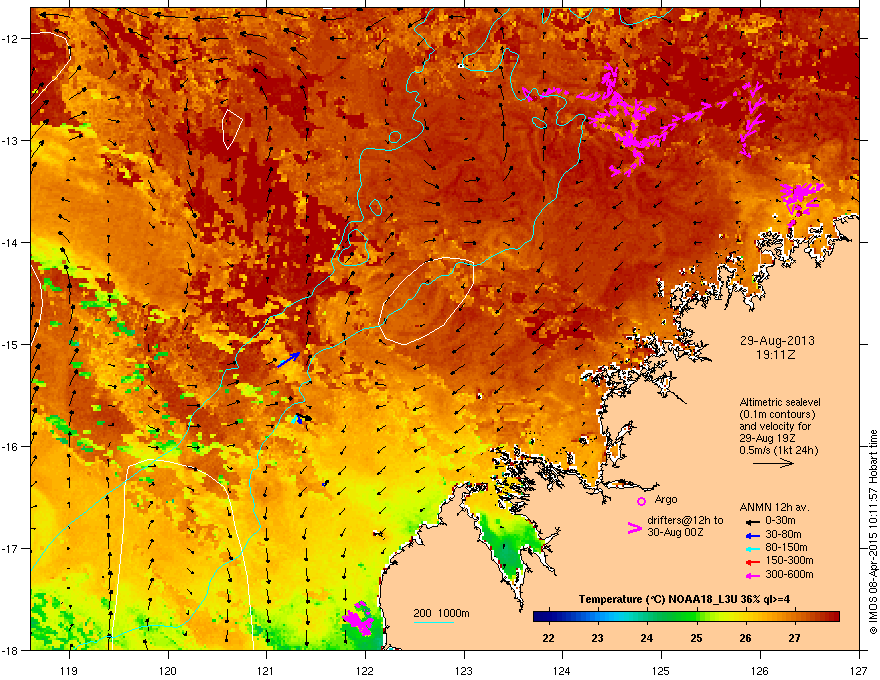Viewport: 880px width, 680px height.
Task: Click the 'Altimetric sealevel' text
Action: pos(780,402)
